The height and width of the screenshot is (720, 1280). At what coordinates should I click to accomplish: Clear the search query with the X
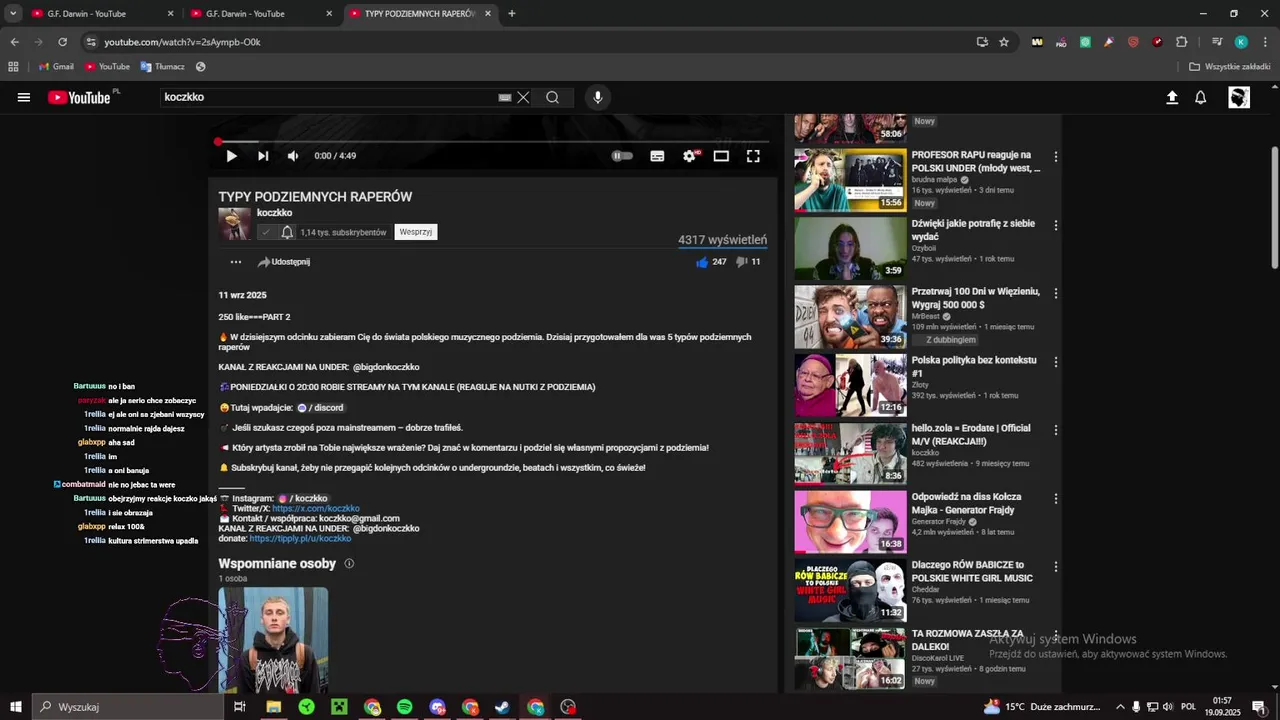pos(523,97)
